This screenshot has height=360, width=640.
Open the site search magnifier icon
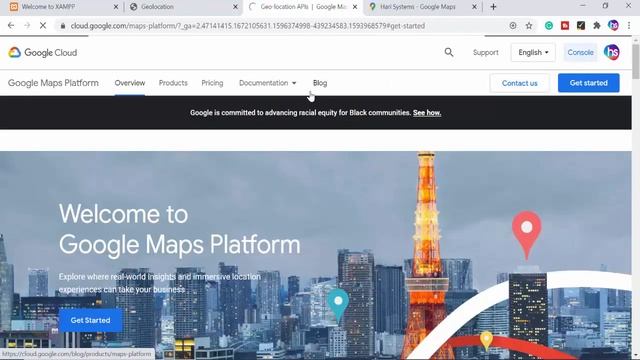pos(449,52)
